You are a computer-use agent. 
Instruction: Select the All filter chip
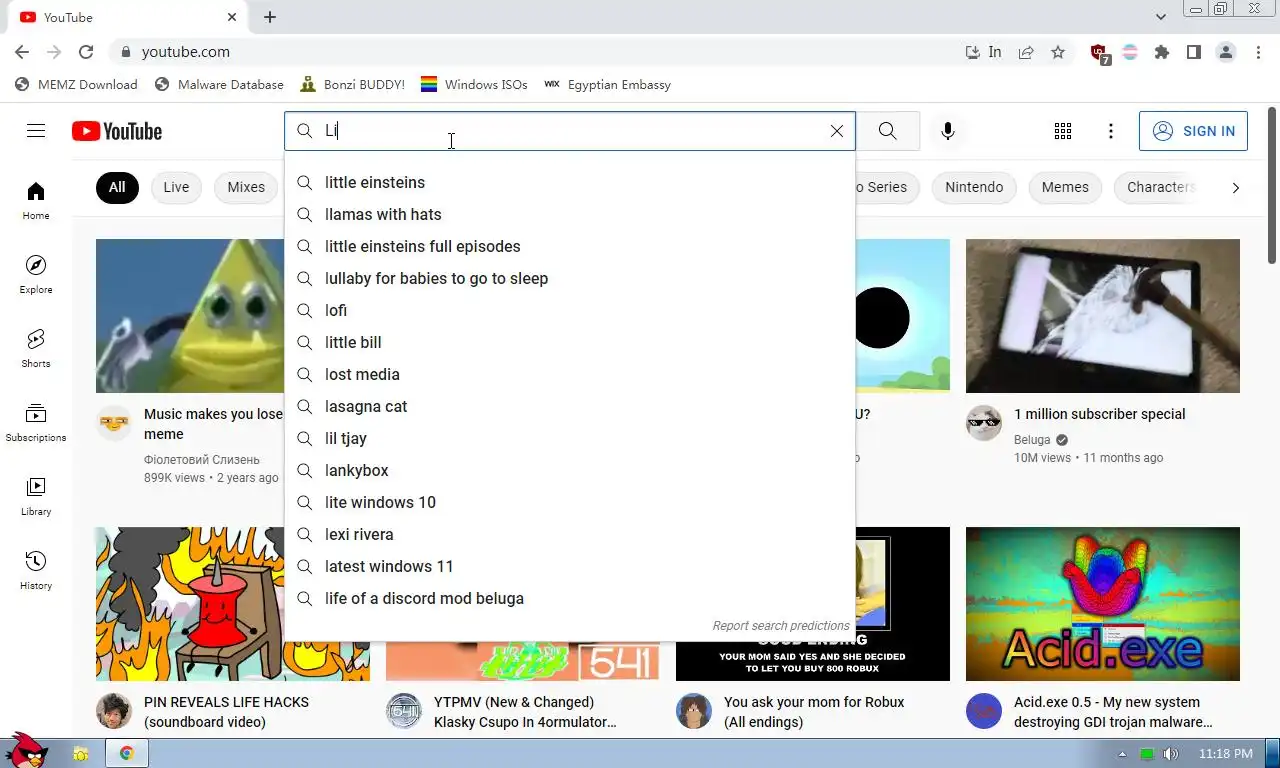click(117, 187)
